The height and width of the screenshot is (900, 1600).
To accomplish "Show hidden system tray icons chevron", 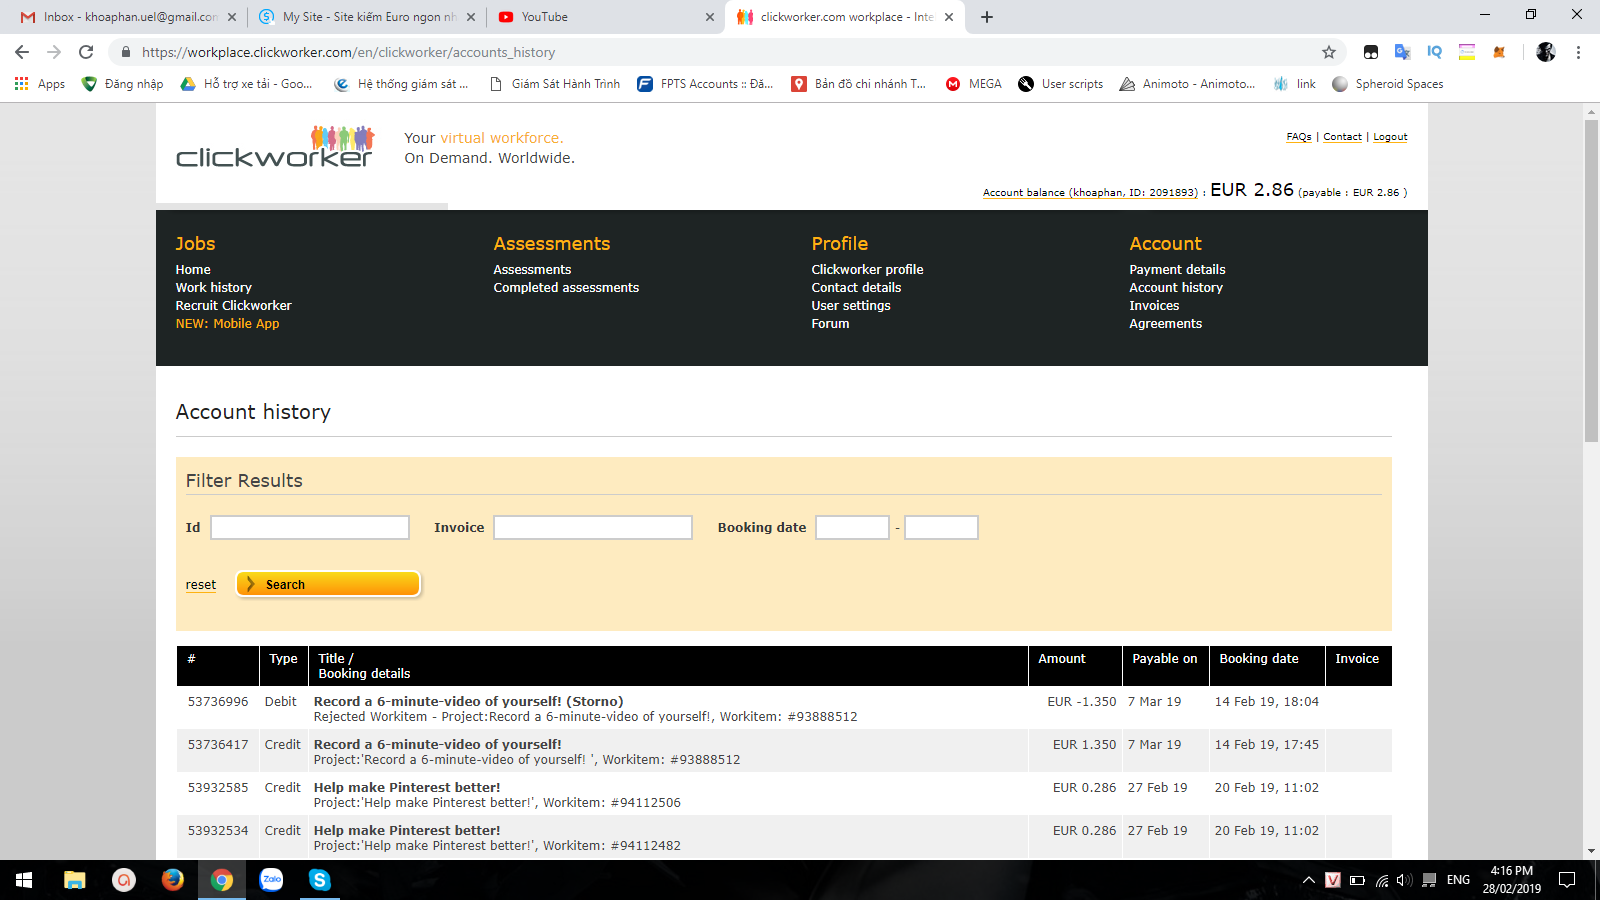I will (x=1308, y=880).
